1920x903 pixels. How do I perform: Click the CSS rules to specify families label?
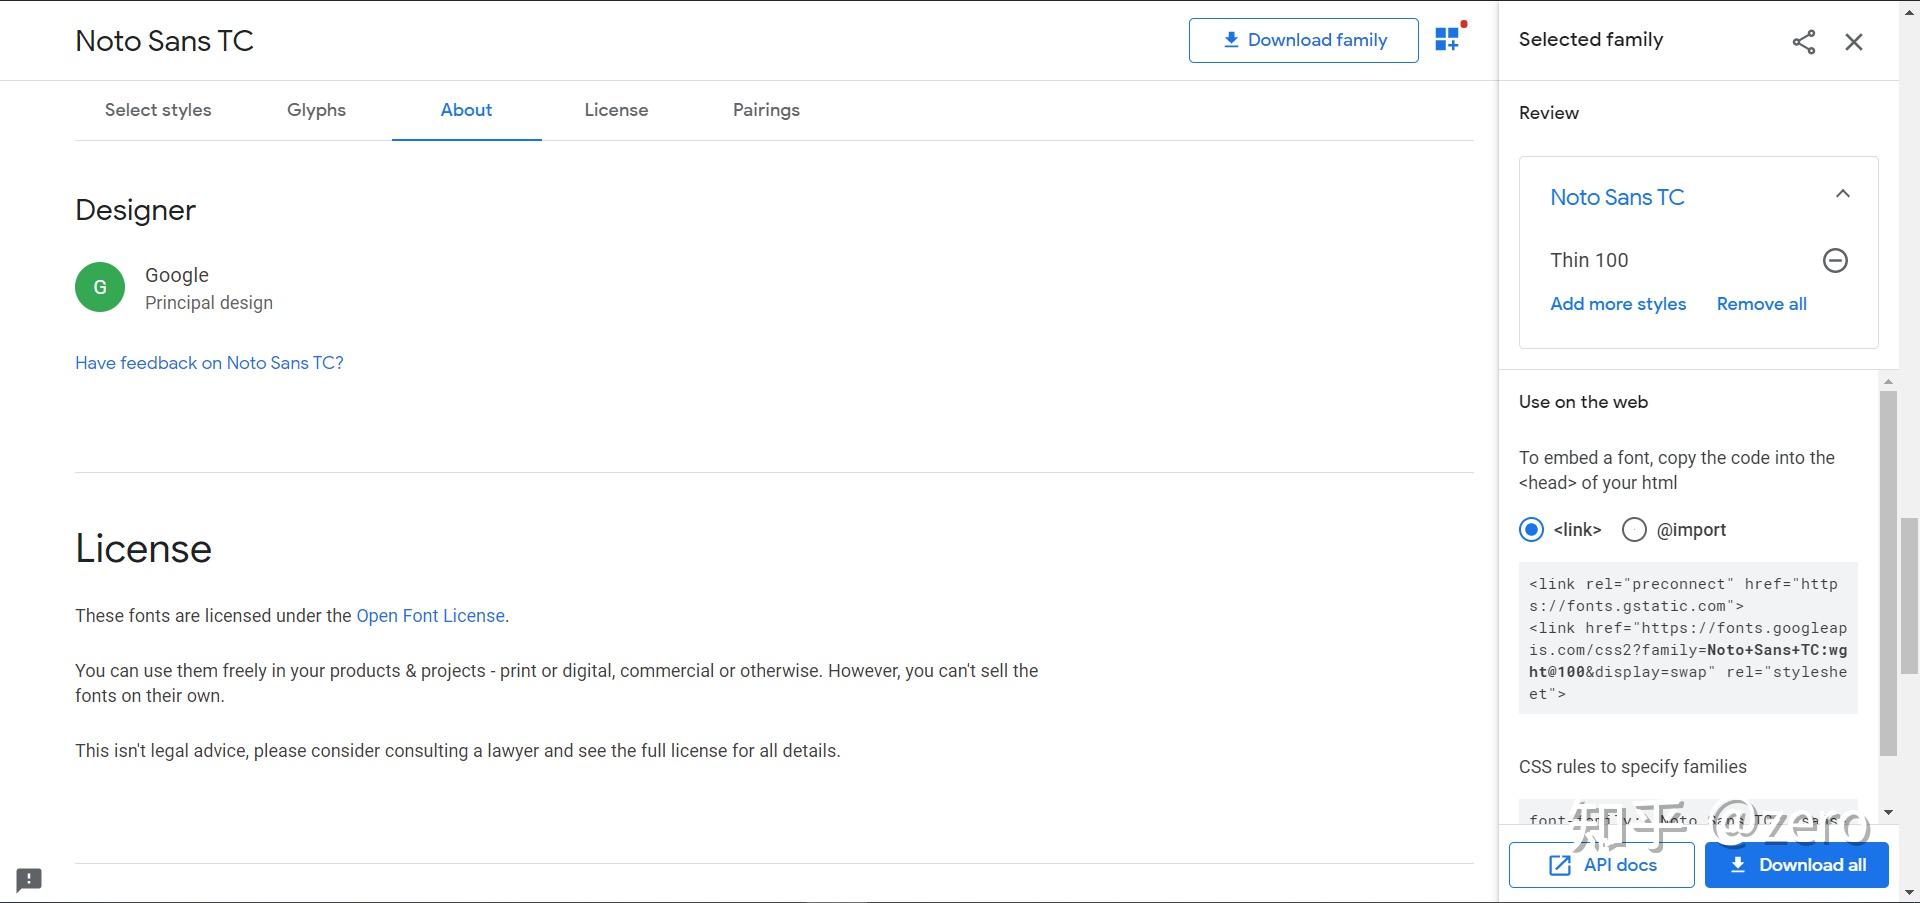(1632, 767)
